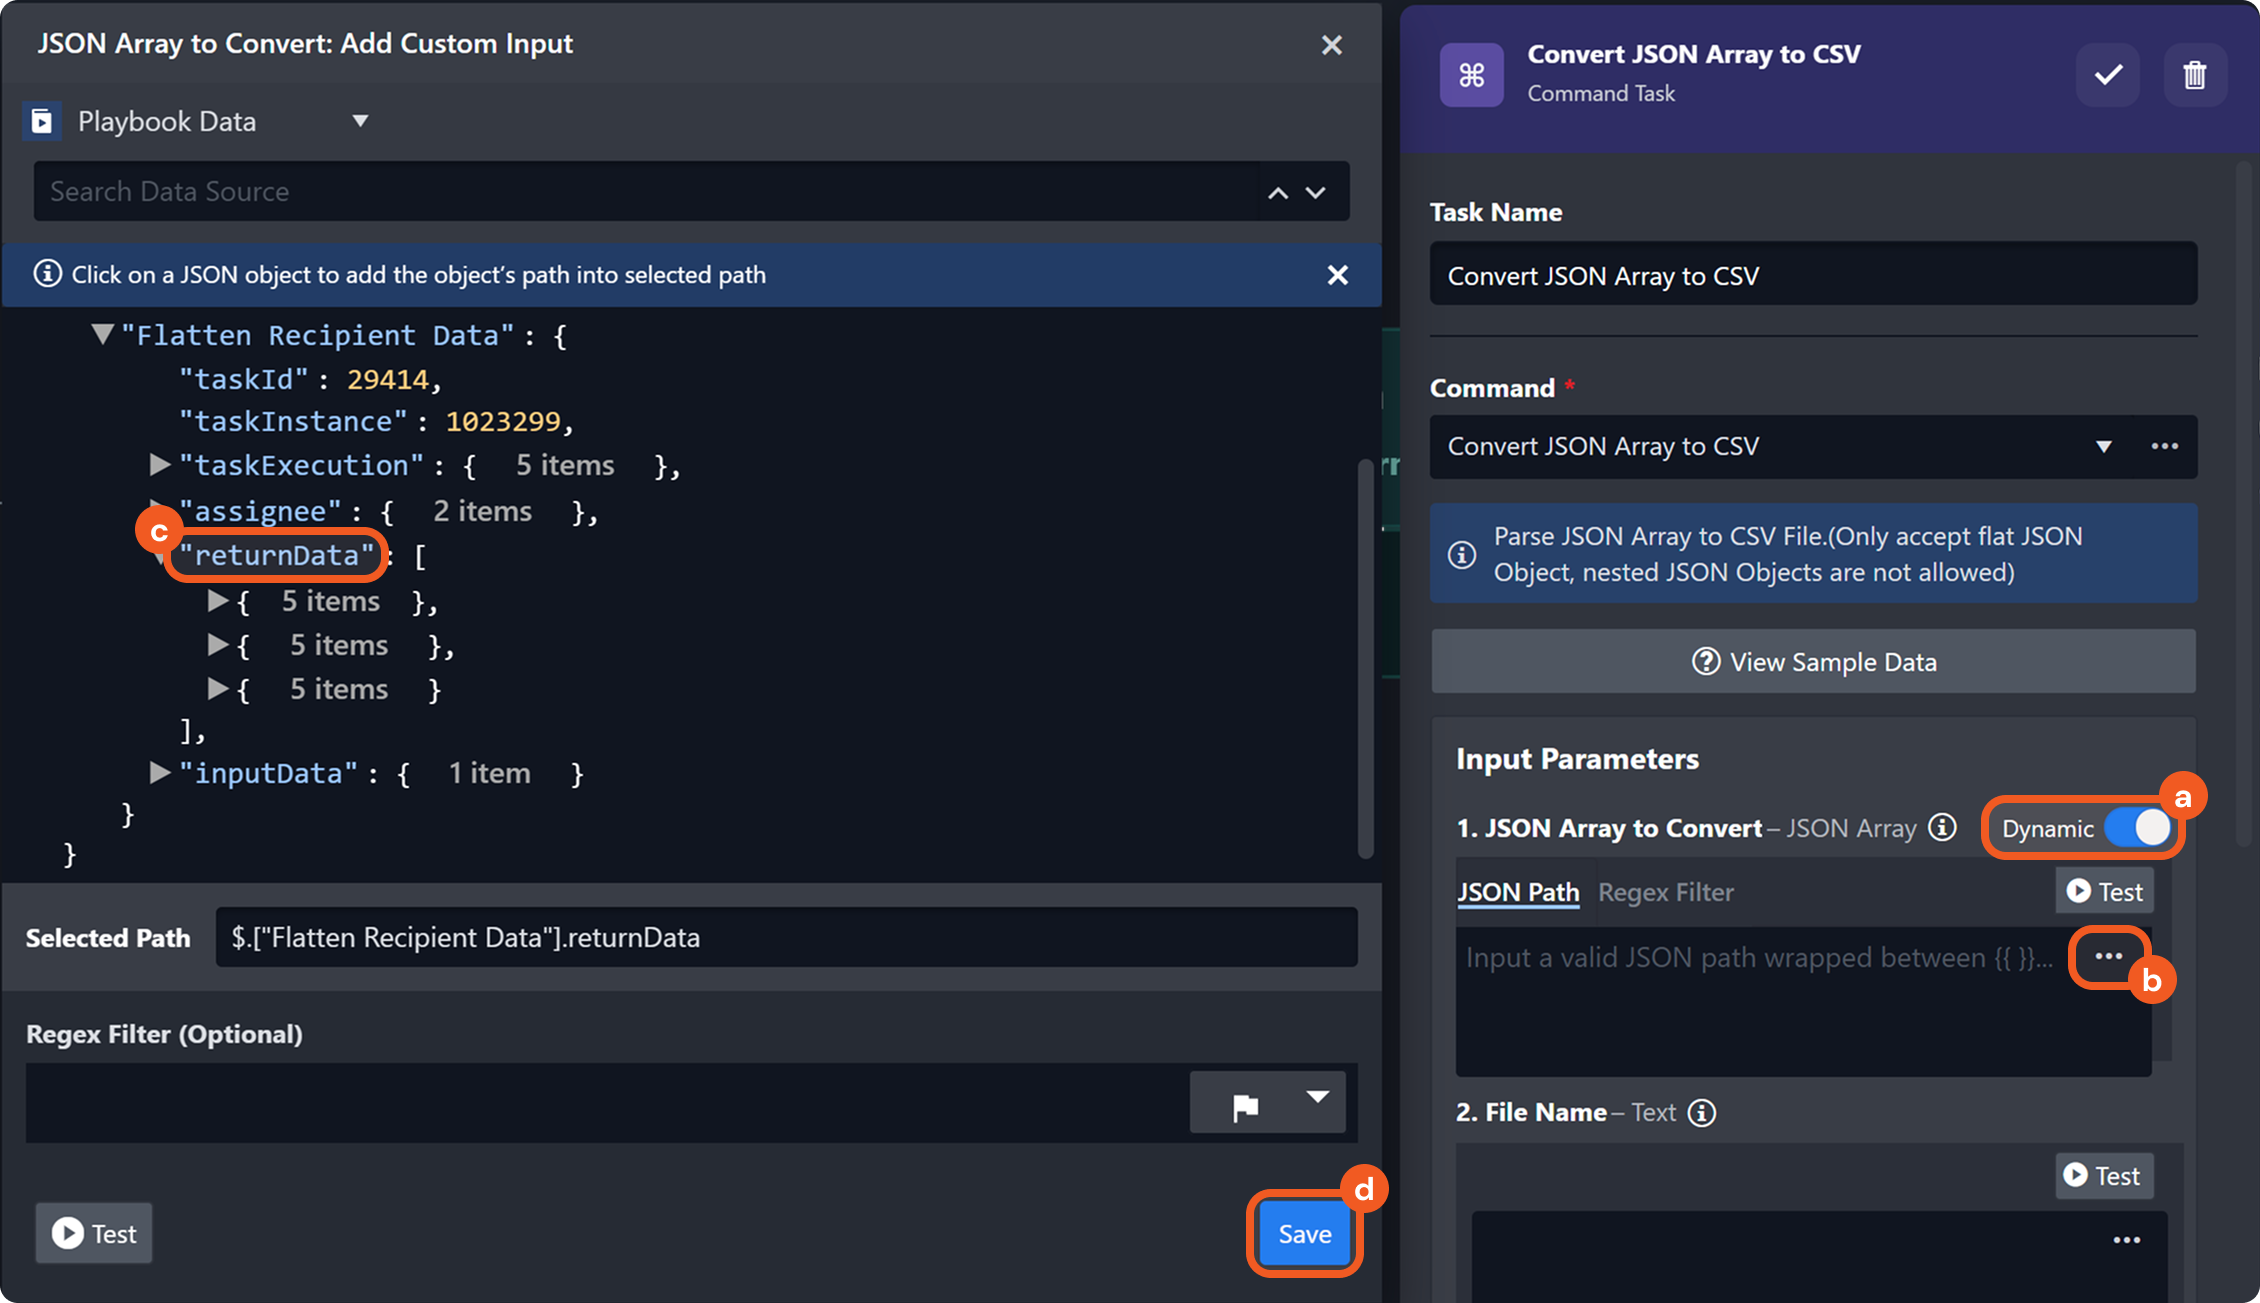Click the info icon beside File Name
This screenshot has width=2260, height=1303.
(x=1702, y=1113)
